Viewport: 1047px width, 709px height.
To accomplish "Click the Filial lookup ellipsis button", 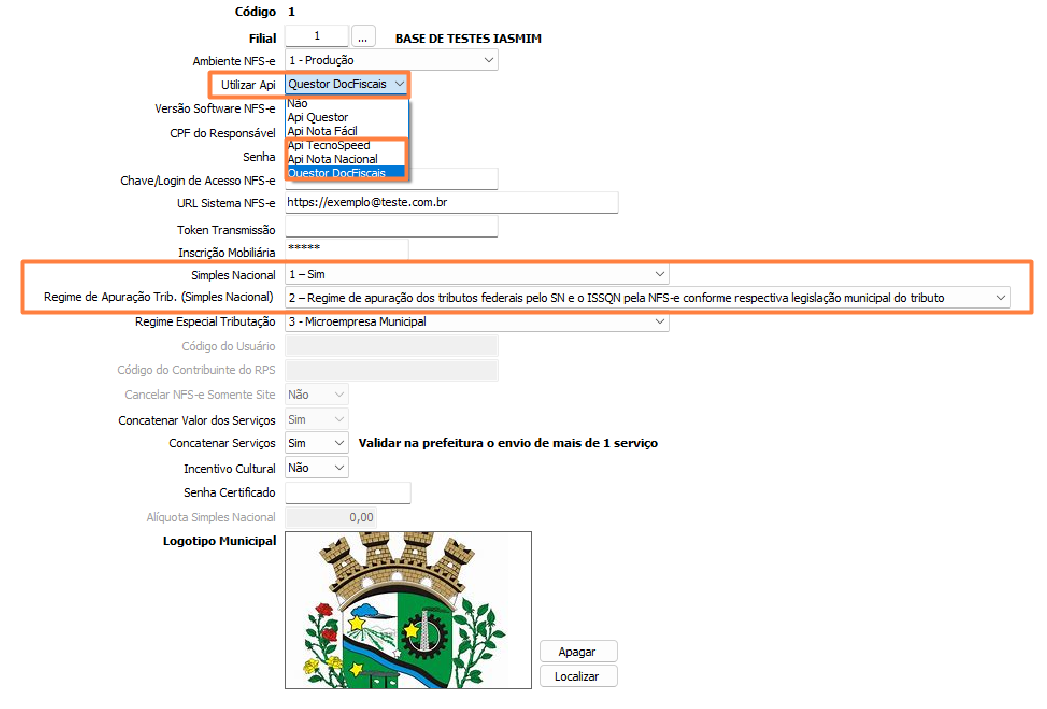I will click(363, 37).
